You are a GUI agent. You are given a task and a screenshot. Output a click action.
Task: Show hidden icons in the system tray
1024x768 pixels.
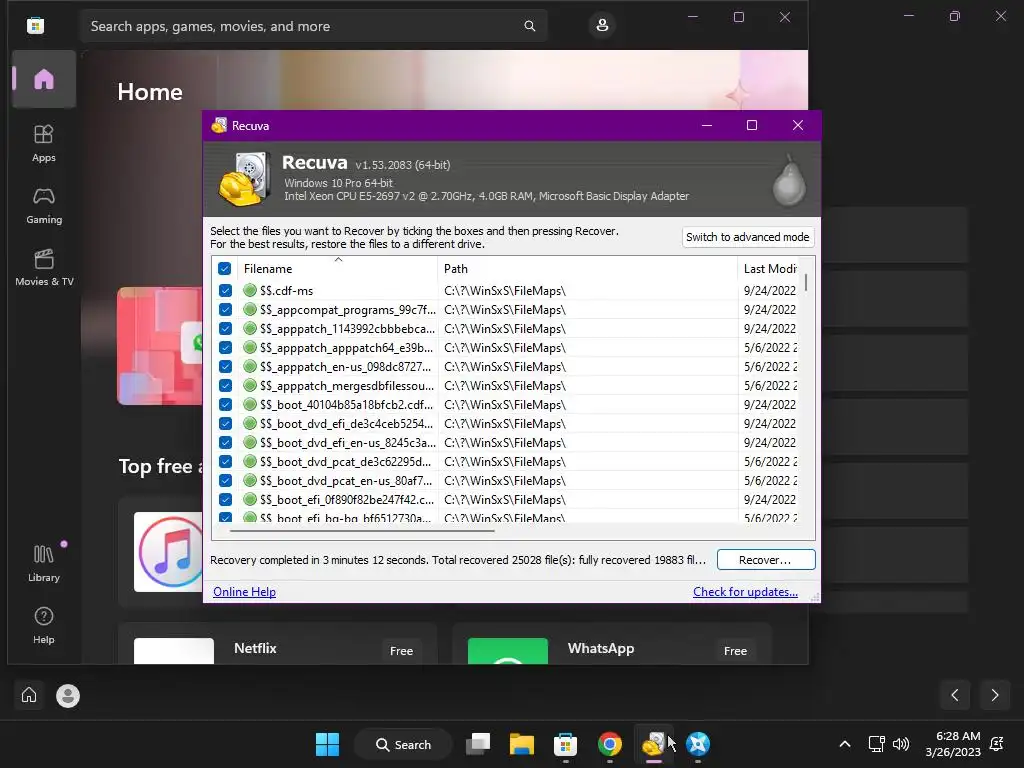(x=844, y=744)
